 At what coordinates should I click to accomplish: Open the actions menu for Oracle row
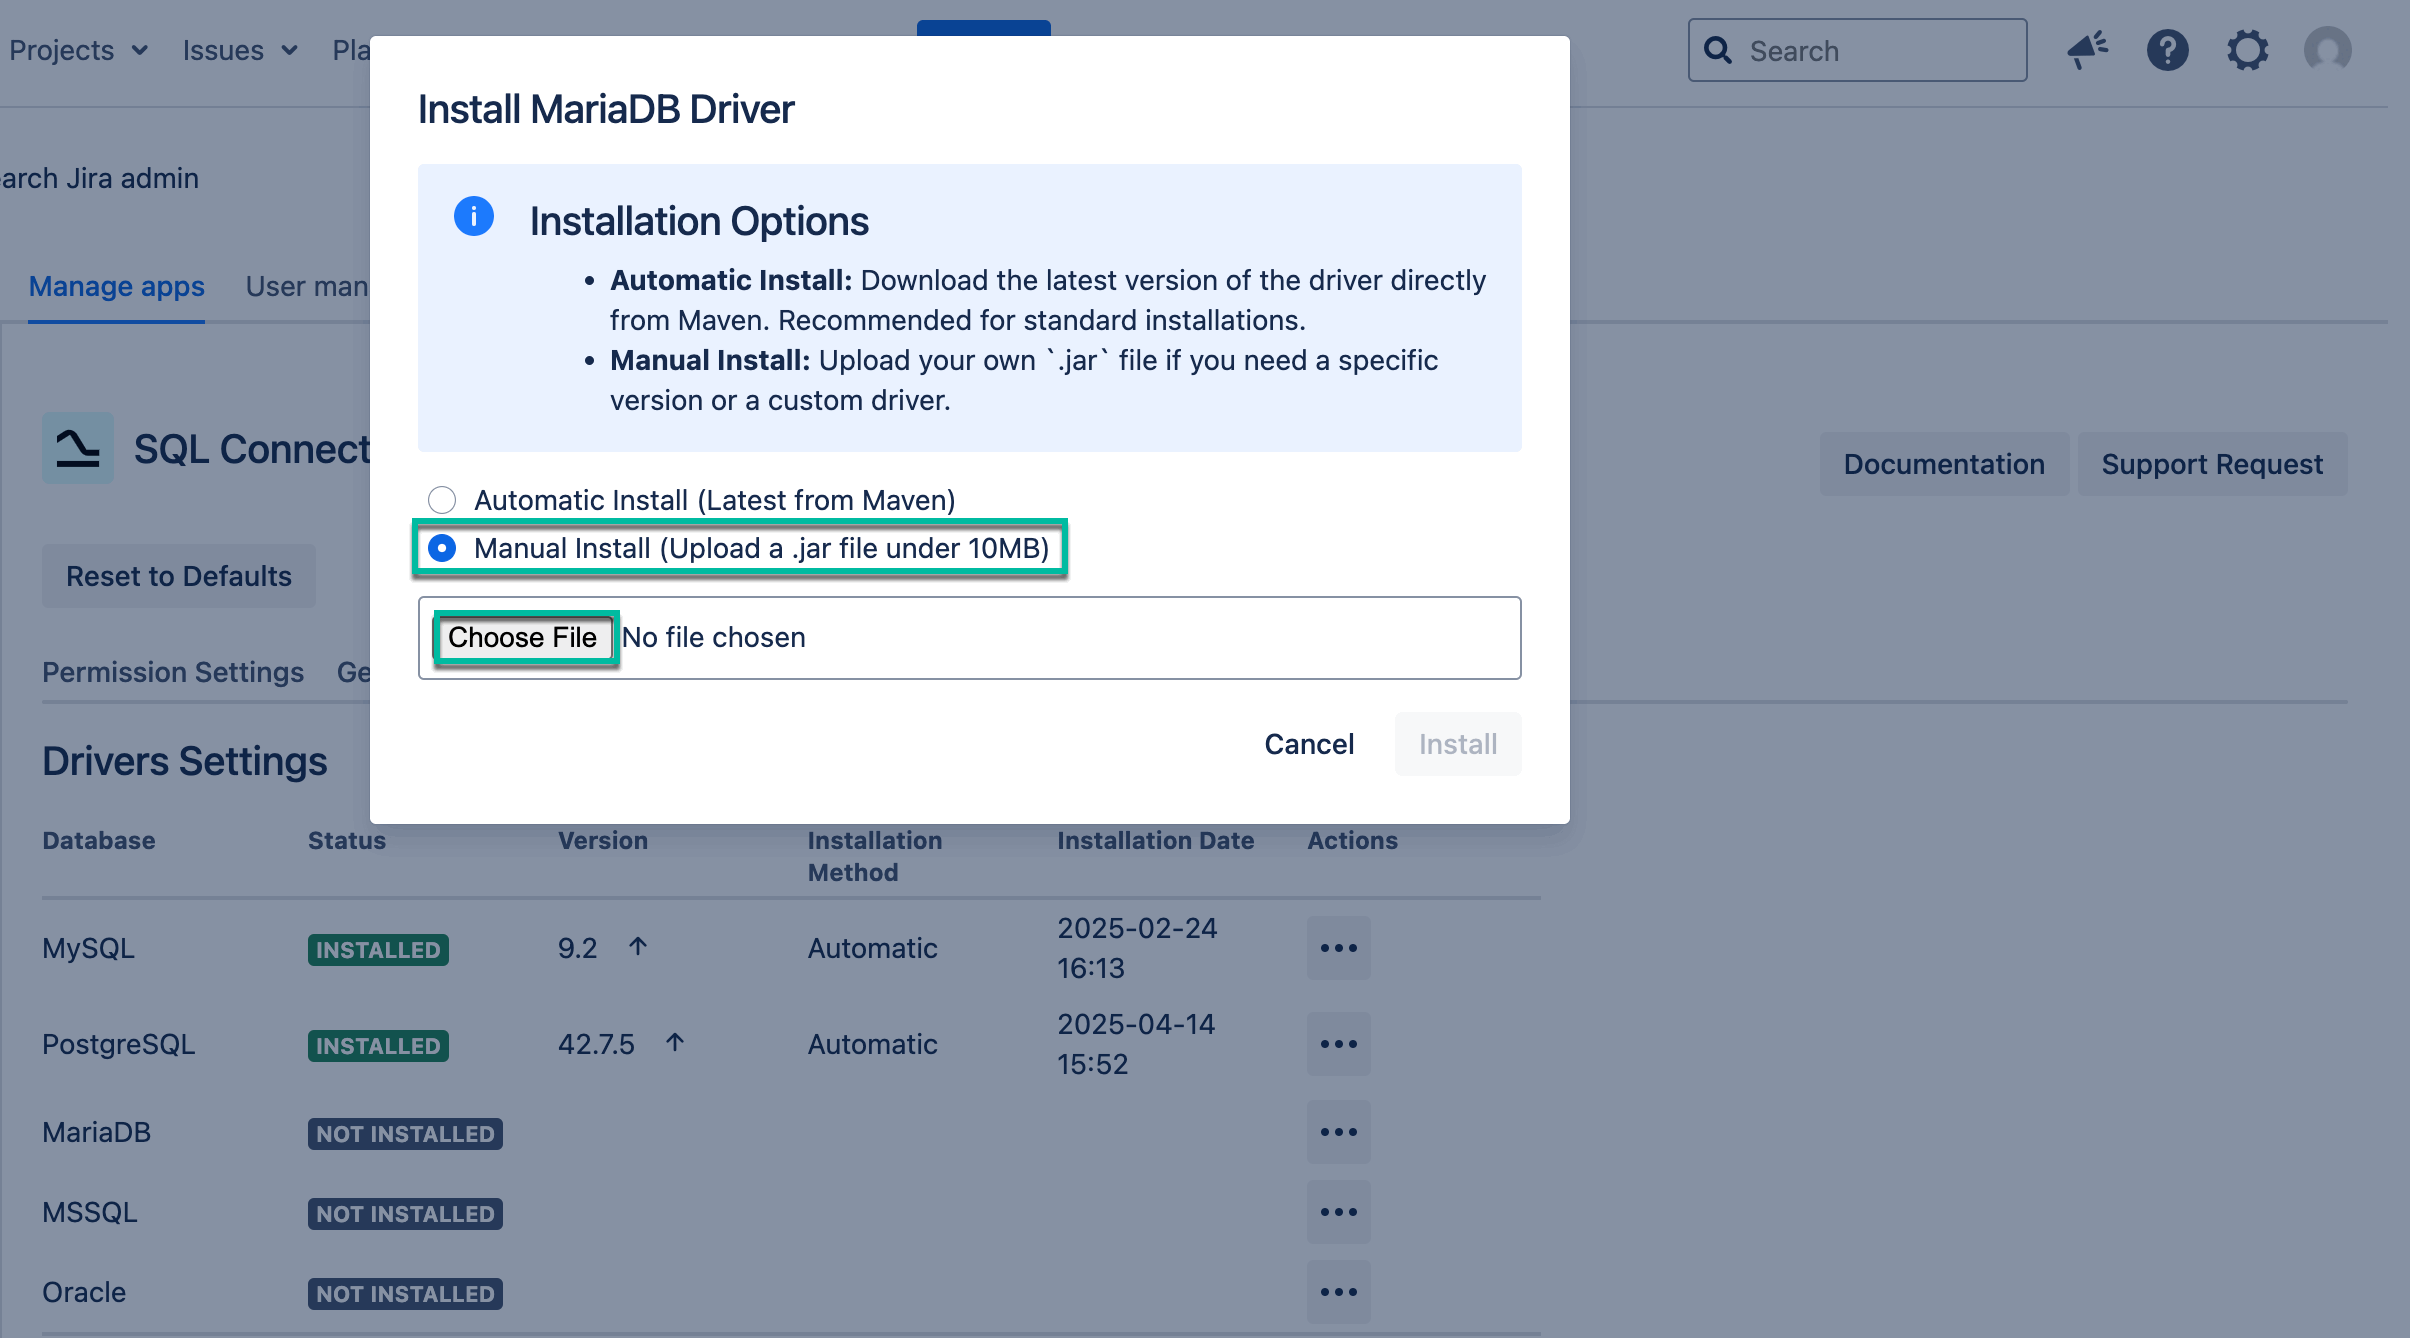point(1337,1292)
